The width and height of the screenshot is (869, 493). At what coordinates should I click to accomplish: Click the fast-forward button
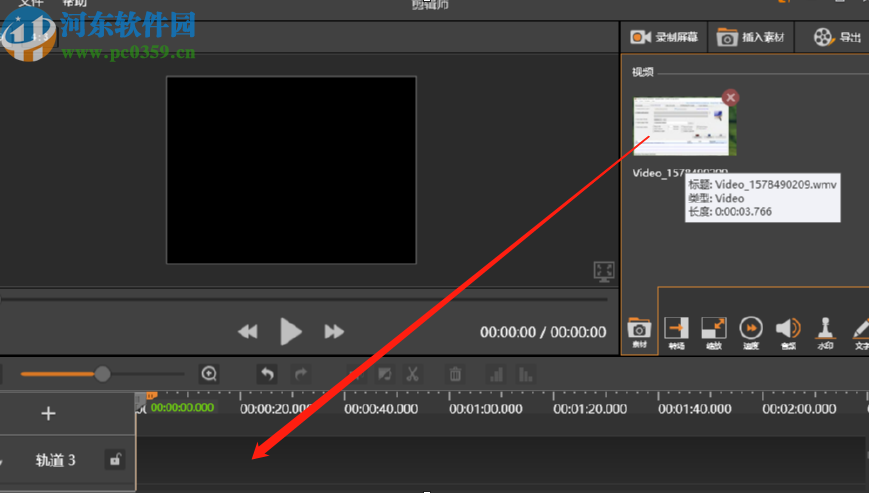pos(335,332)
